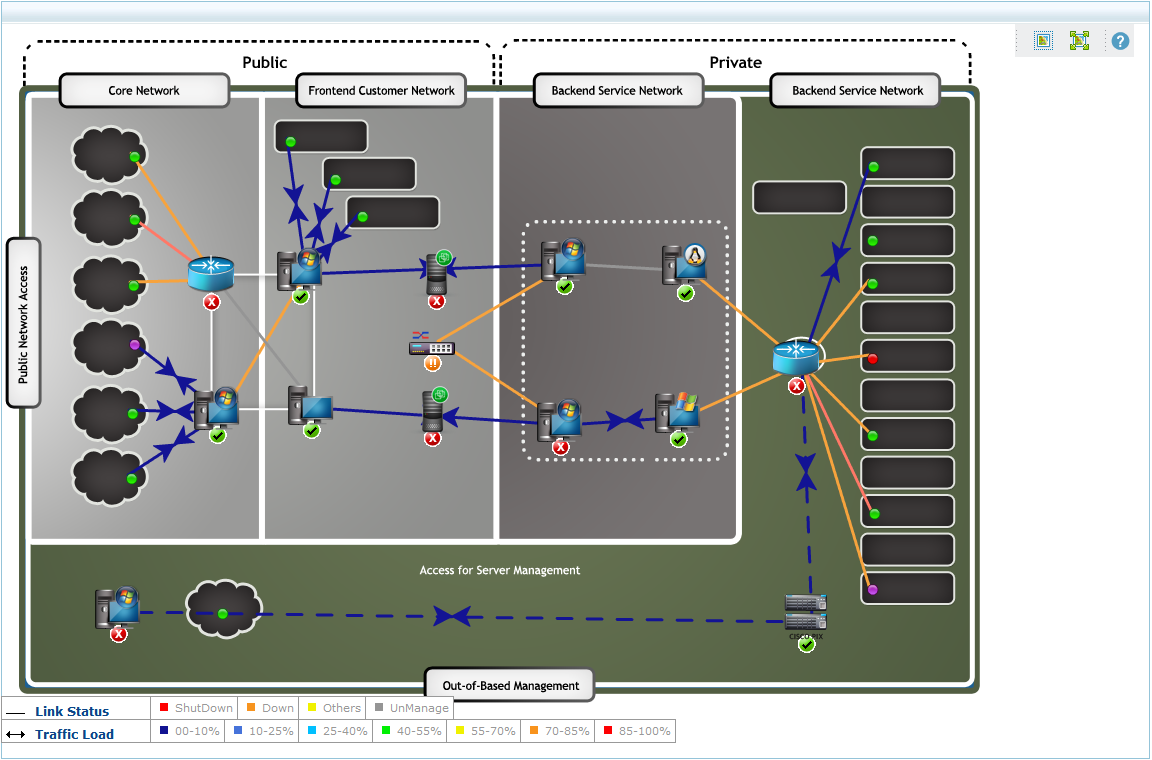The width and height of the screenshot is (1152, 760).
Task: Click the expand map with green arrows icon
Action: pyautogui.click(x=1079, y=41)
